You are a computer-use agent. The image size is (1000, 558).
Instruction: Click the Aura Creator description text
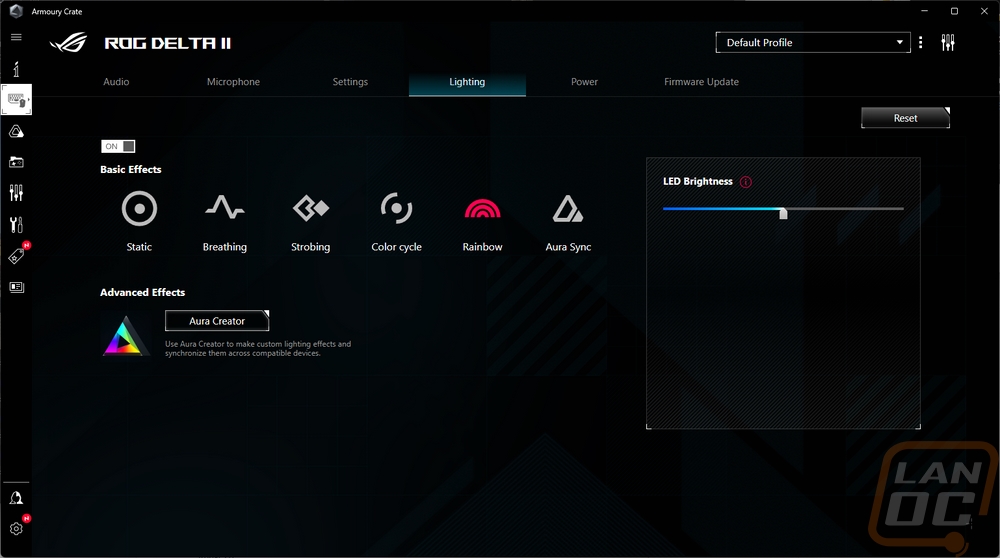tap(258, 348)
